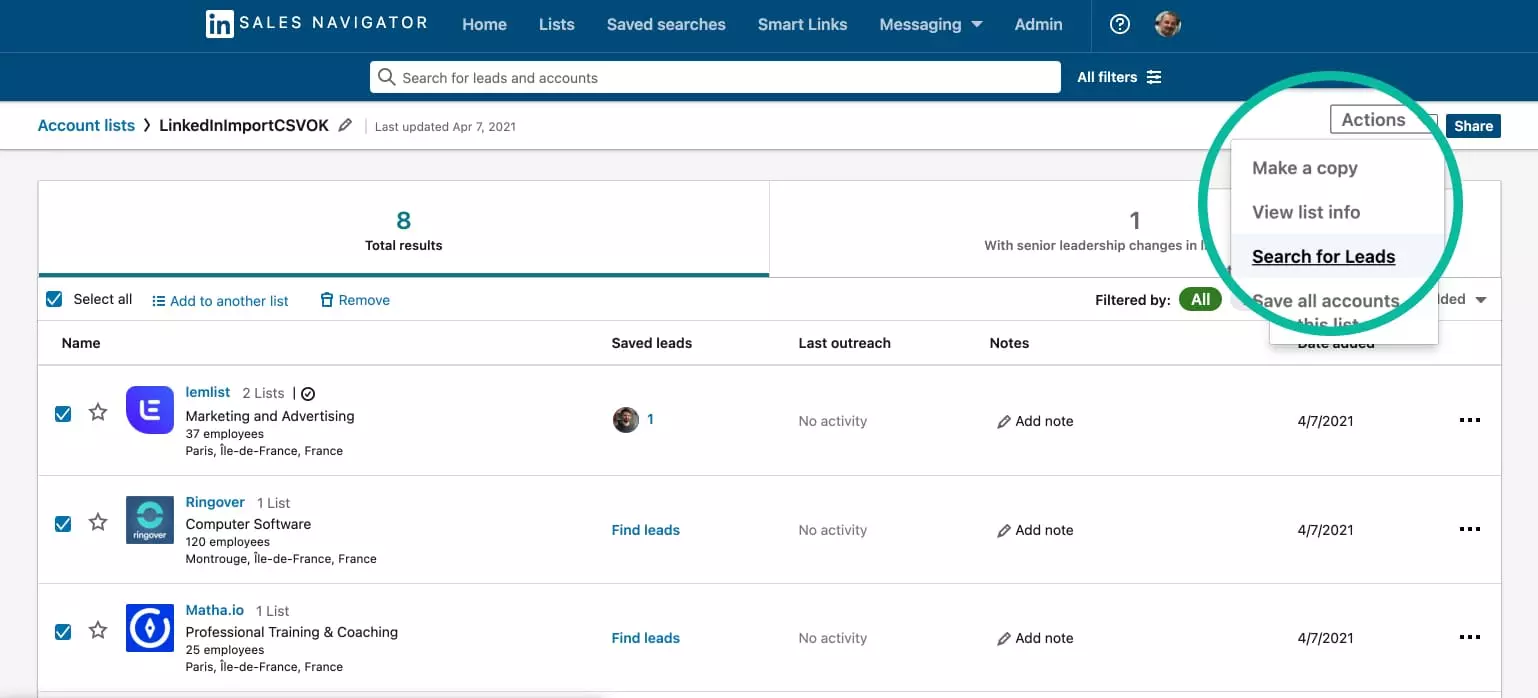Viewport: 1538px width, 698px height.
Task: Open Lists in the top navigation
Action: pyautogui.click(x=556, y=24)
